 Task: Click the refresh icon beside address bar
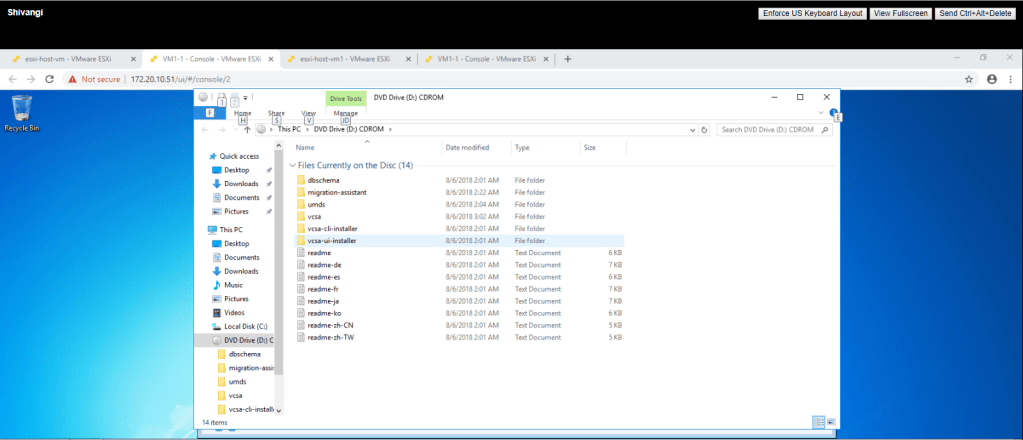705,129
